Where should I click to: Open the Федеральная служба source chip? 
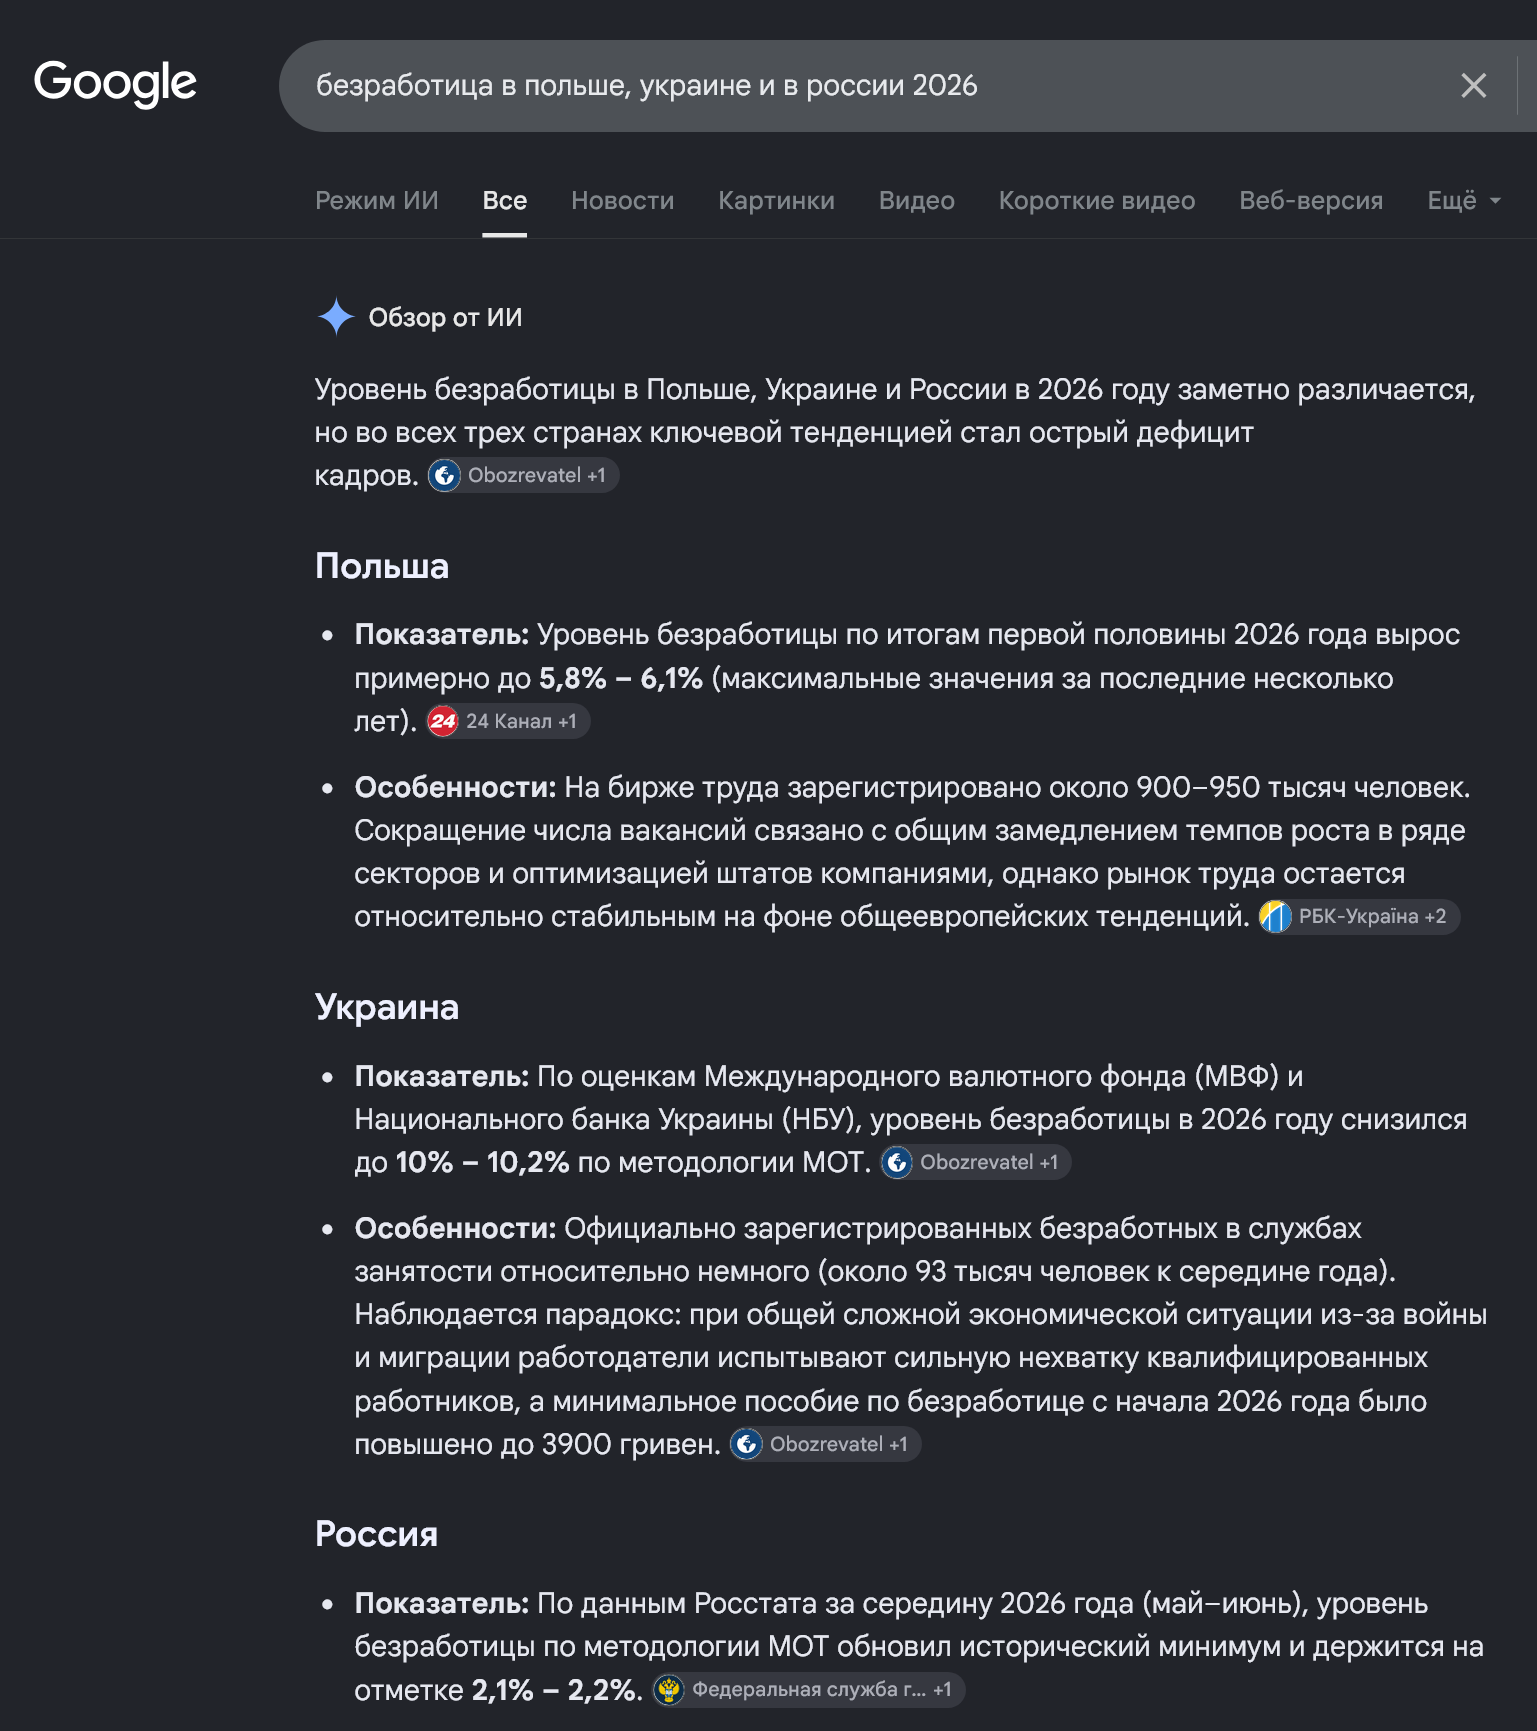click(x=808, y=1690)
